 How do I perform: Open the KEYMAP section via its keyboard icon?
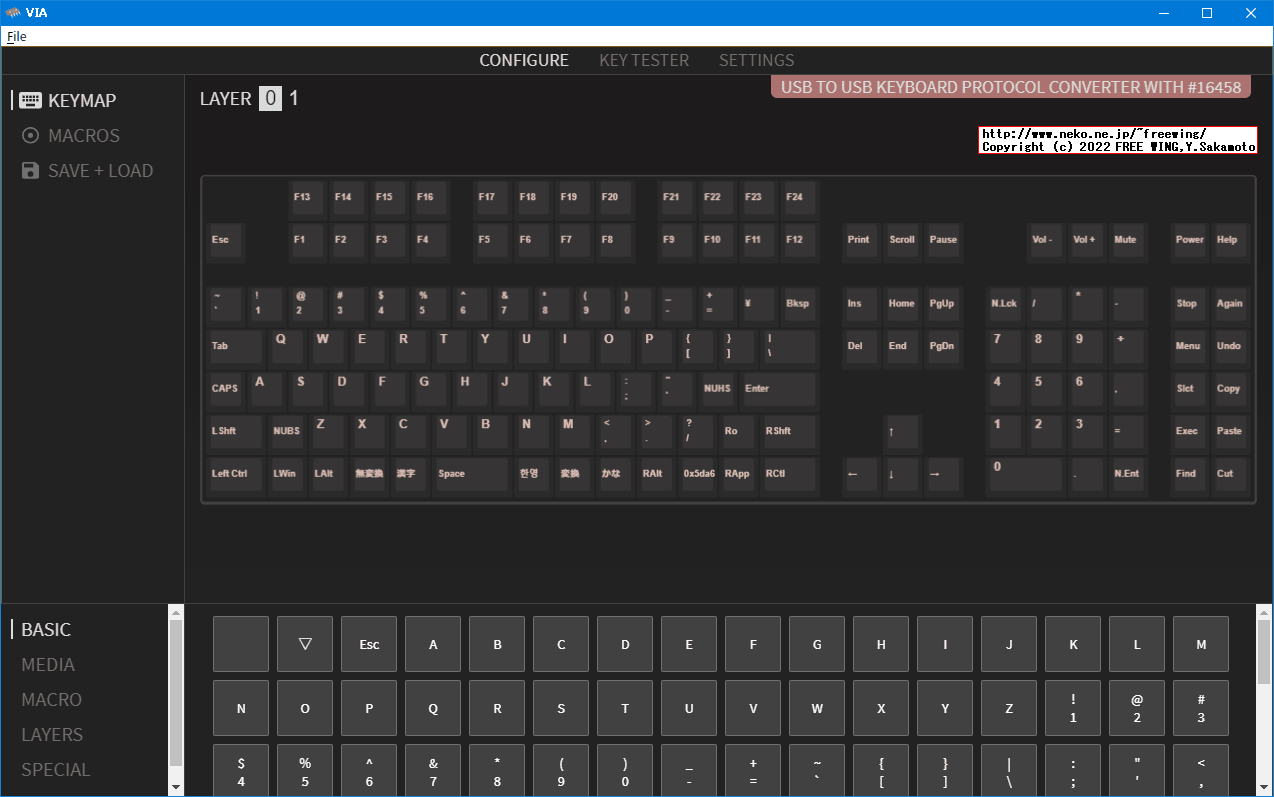pyautogui.click(x=30, y=100)
